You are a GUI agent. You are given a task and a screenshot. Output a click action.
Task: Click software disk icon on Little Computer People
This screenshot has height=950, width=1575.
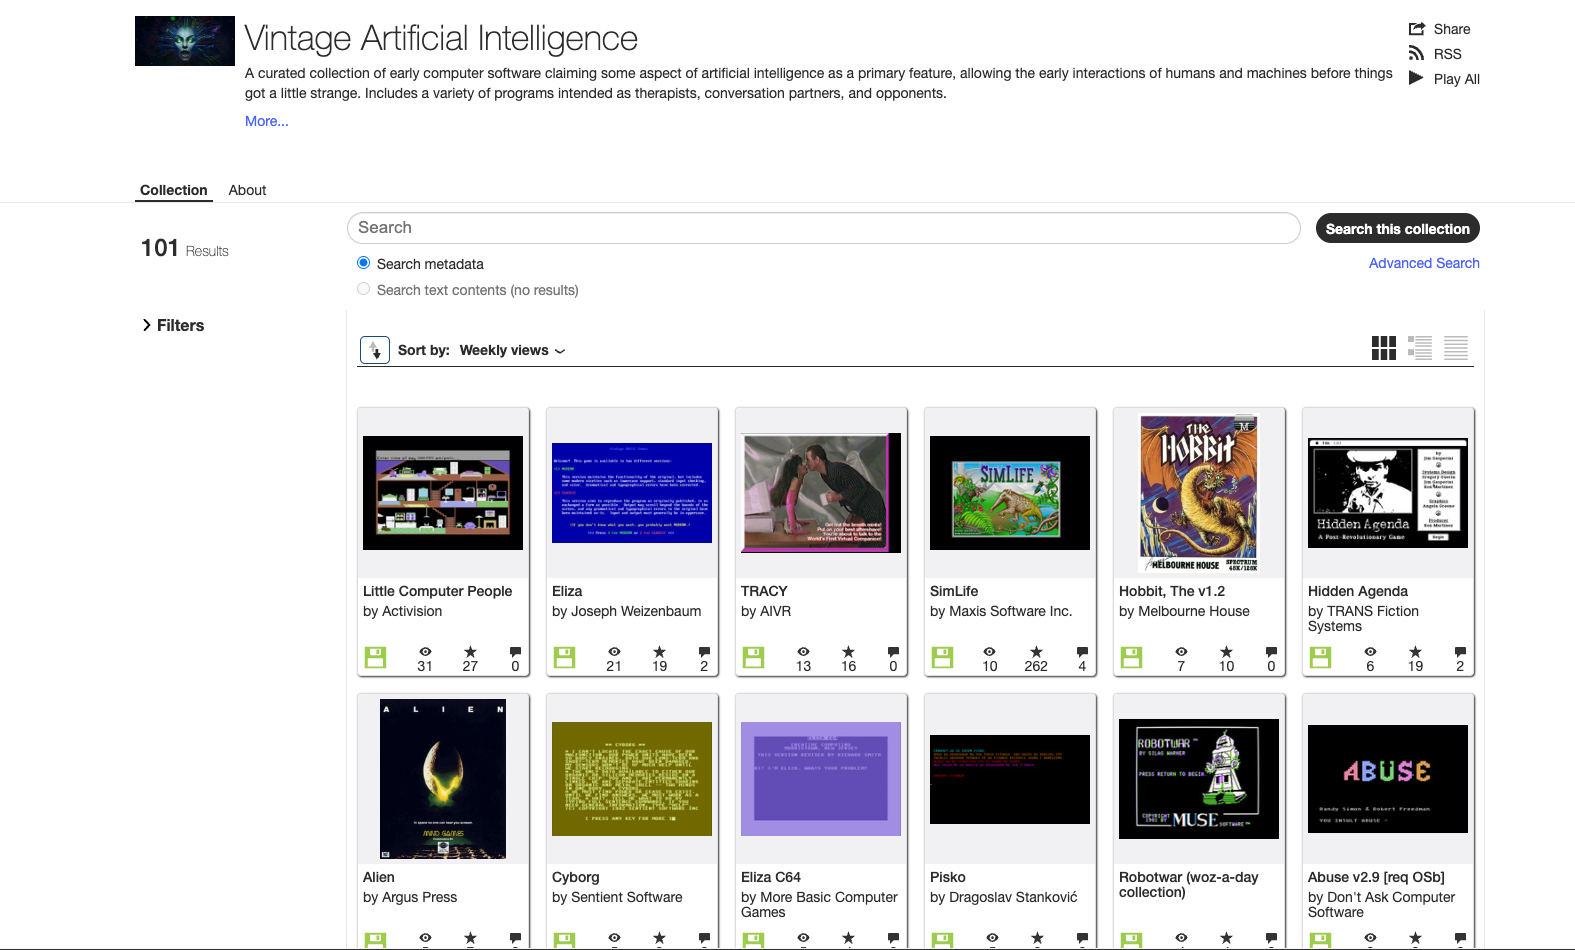(x=375, y=657)
